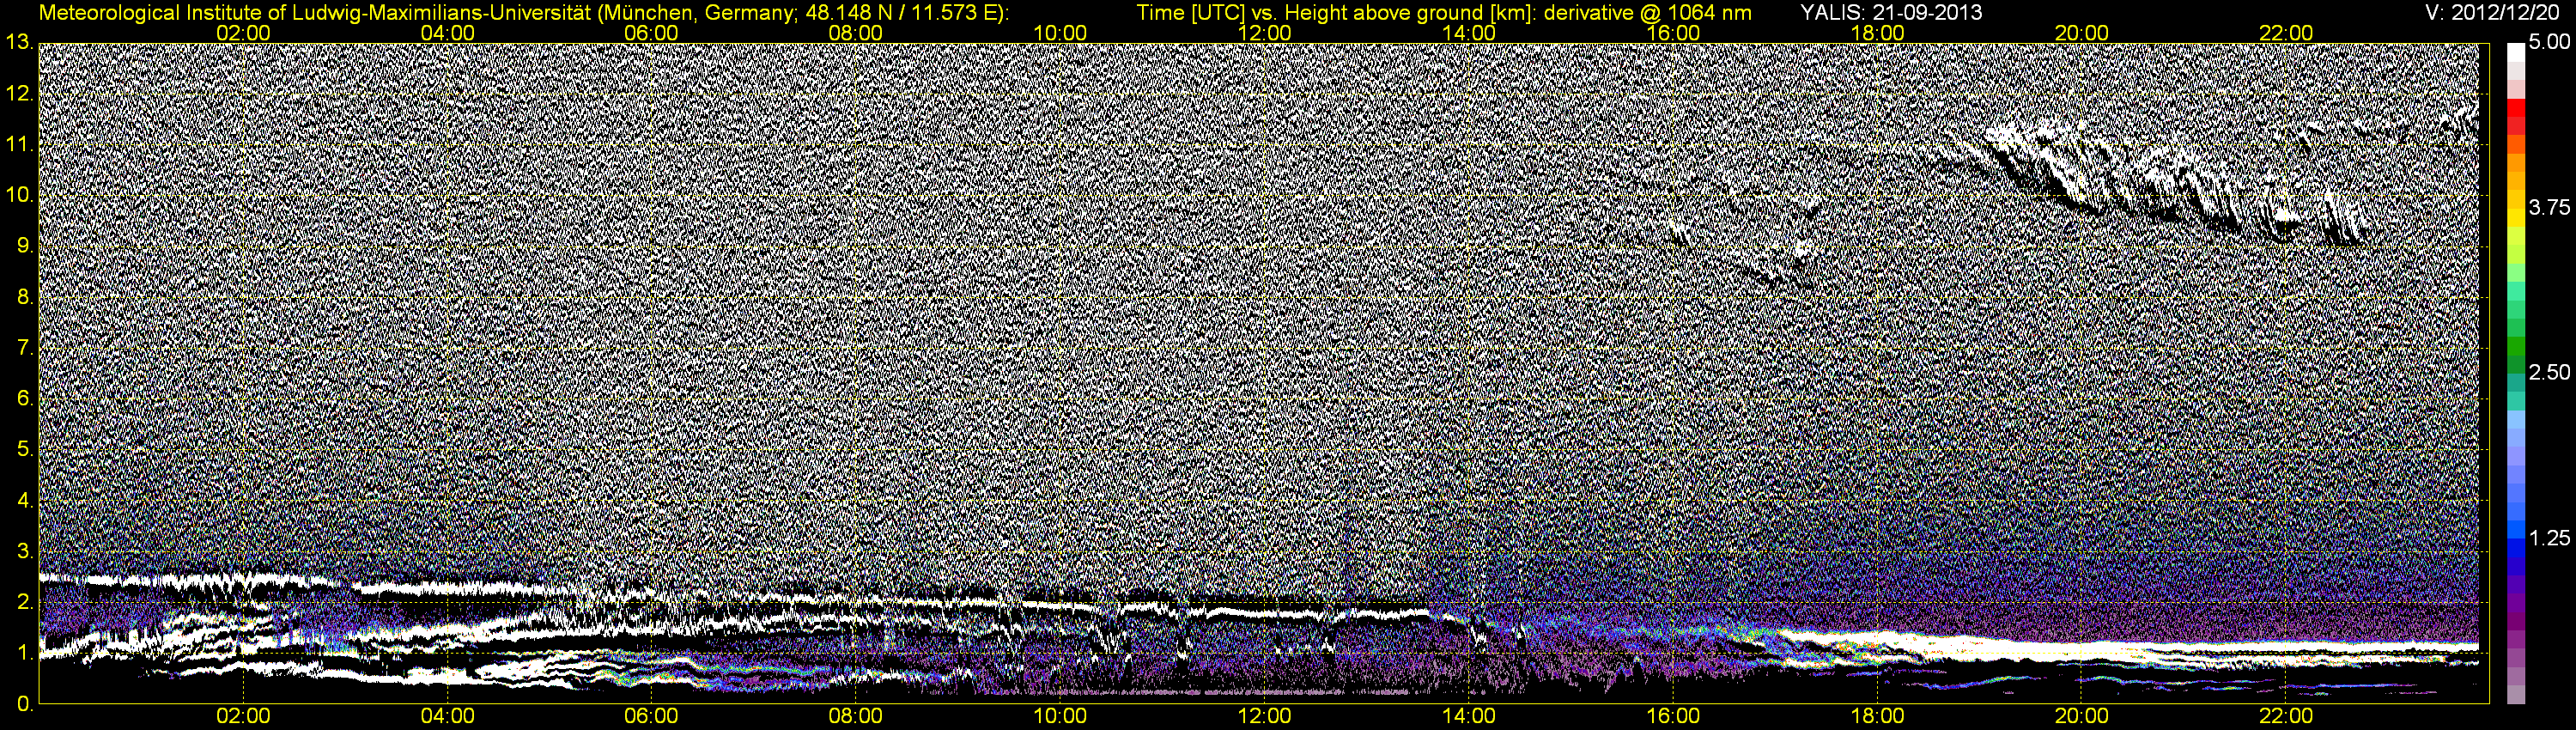Select the 16:00 label on upper time axis
The height and width of the screenshot is (730, 2576).
click(x=1673, y=33)
